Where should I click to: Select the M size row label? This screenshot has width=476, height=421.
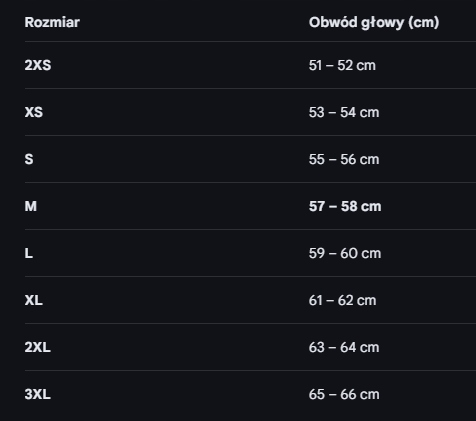(31, 206)
